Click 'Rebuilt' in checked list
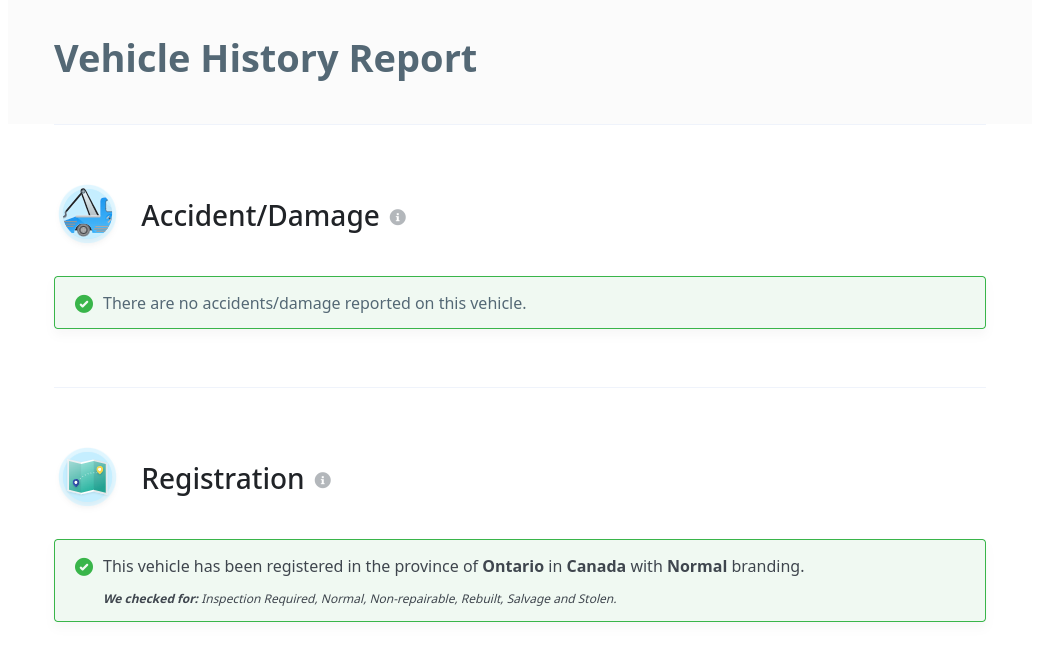The image size is (1045, 655). pyautogui.click(x=481, y=599)
